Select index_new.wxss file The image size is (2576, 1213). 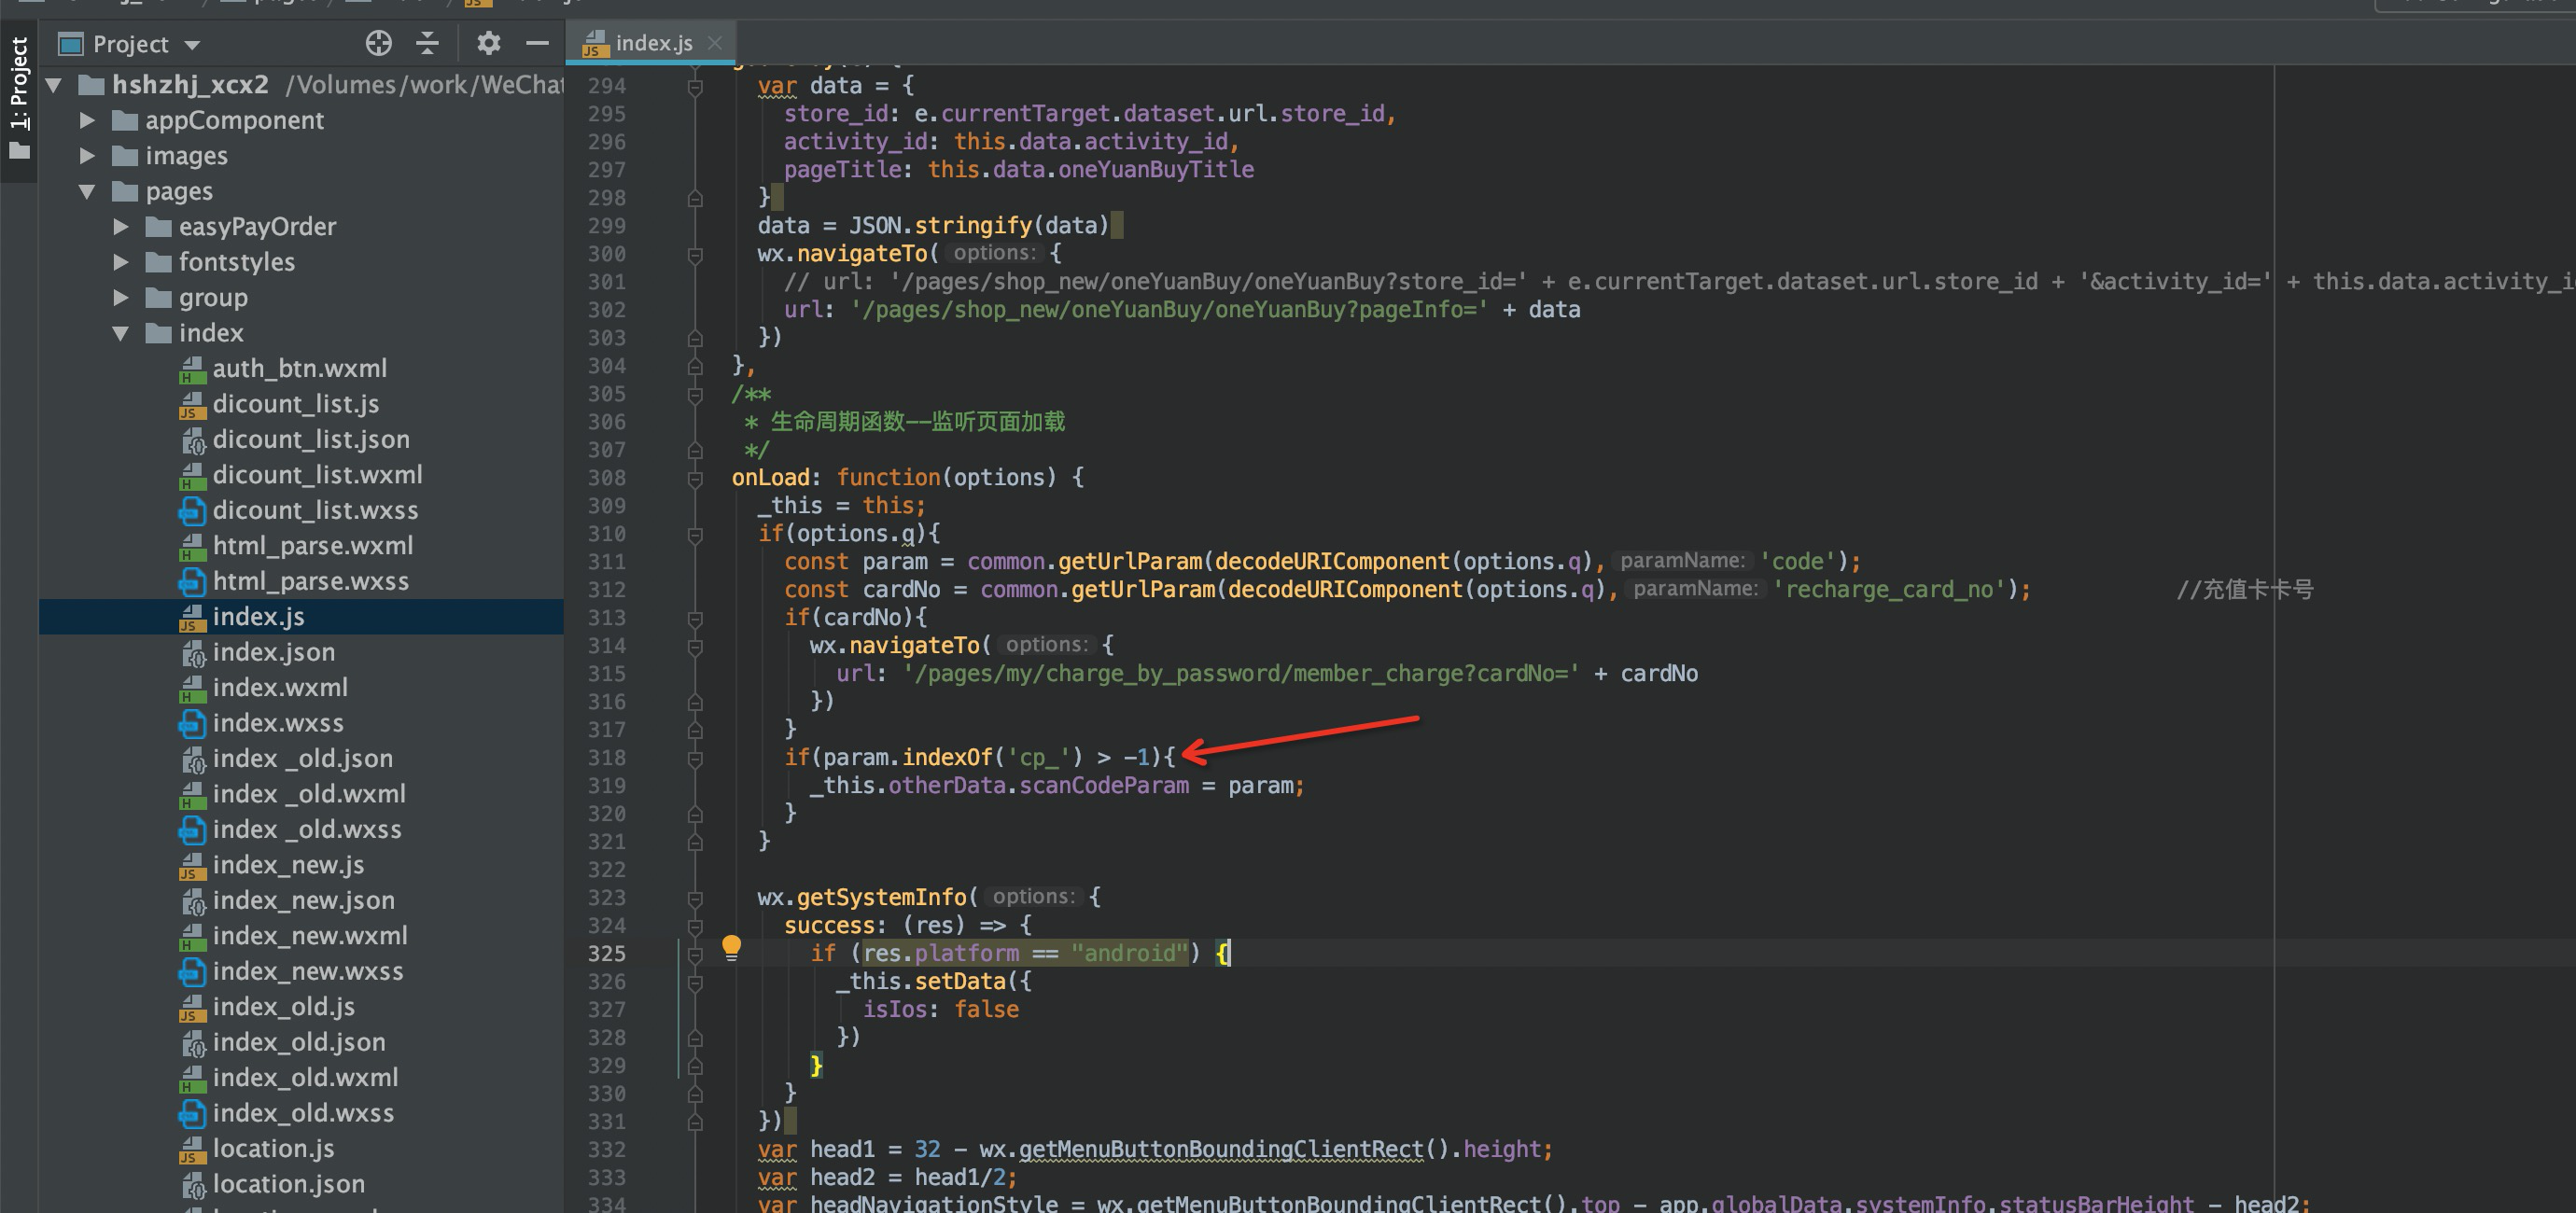(307, 971)
